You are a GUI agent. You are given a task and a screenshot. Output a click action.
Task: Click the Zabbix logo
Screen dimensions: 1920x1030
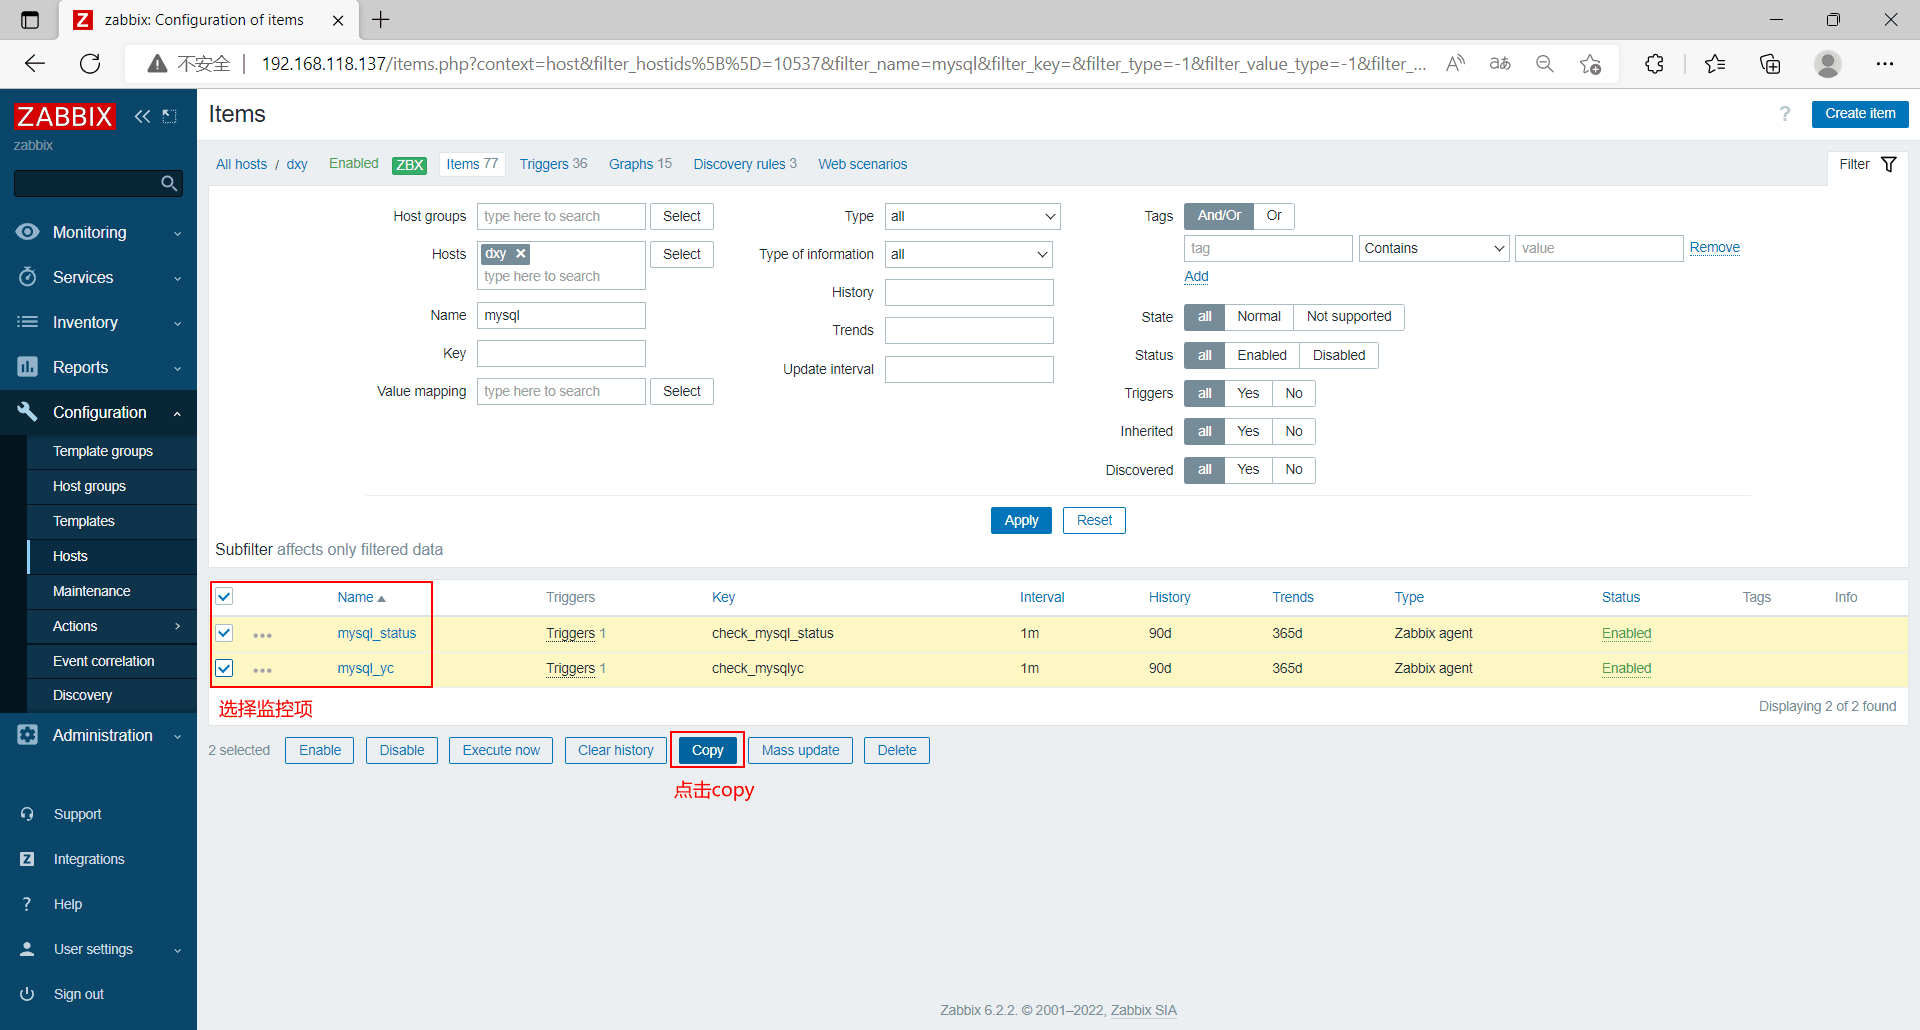pyautogui.click(x=64, y=116)
